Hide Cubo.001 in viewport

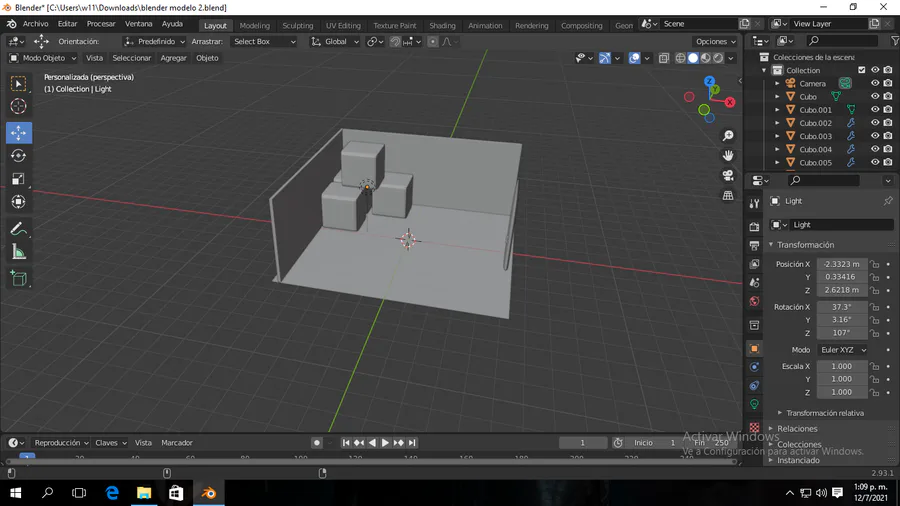point(875,110)
